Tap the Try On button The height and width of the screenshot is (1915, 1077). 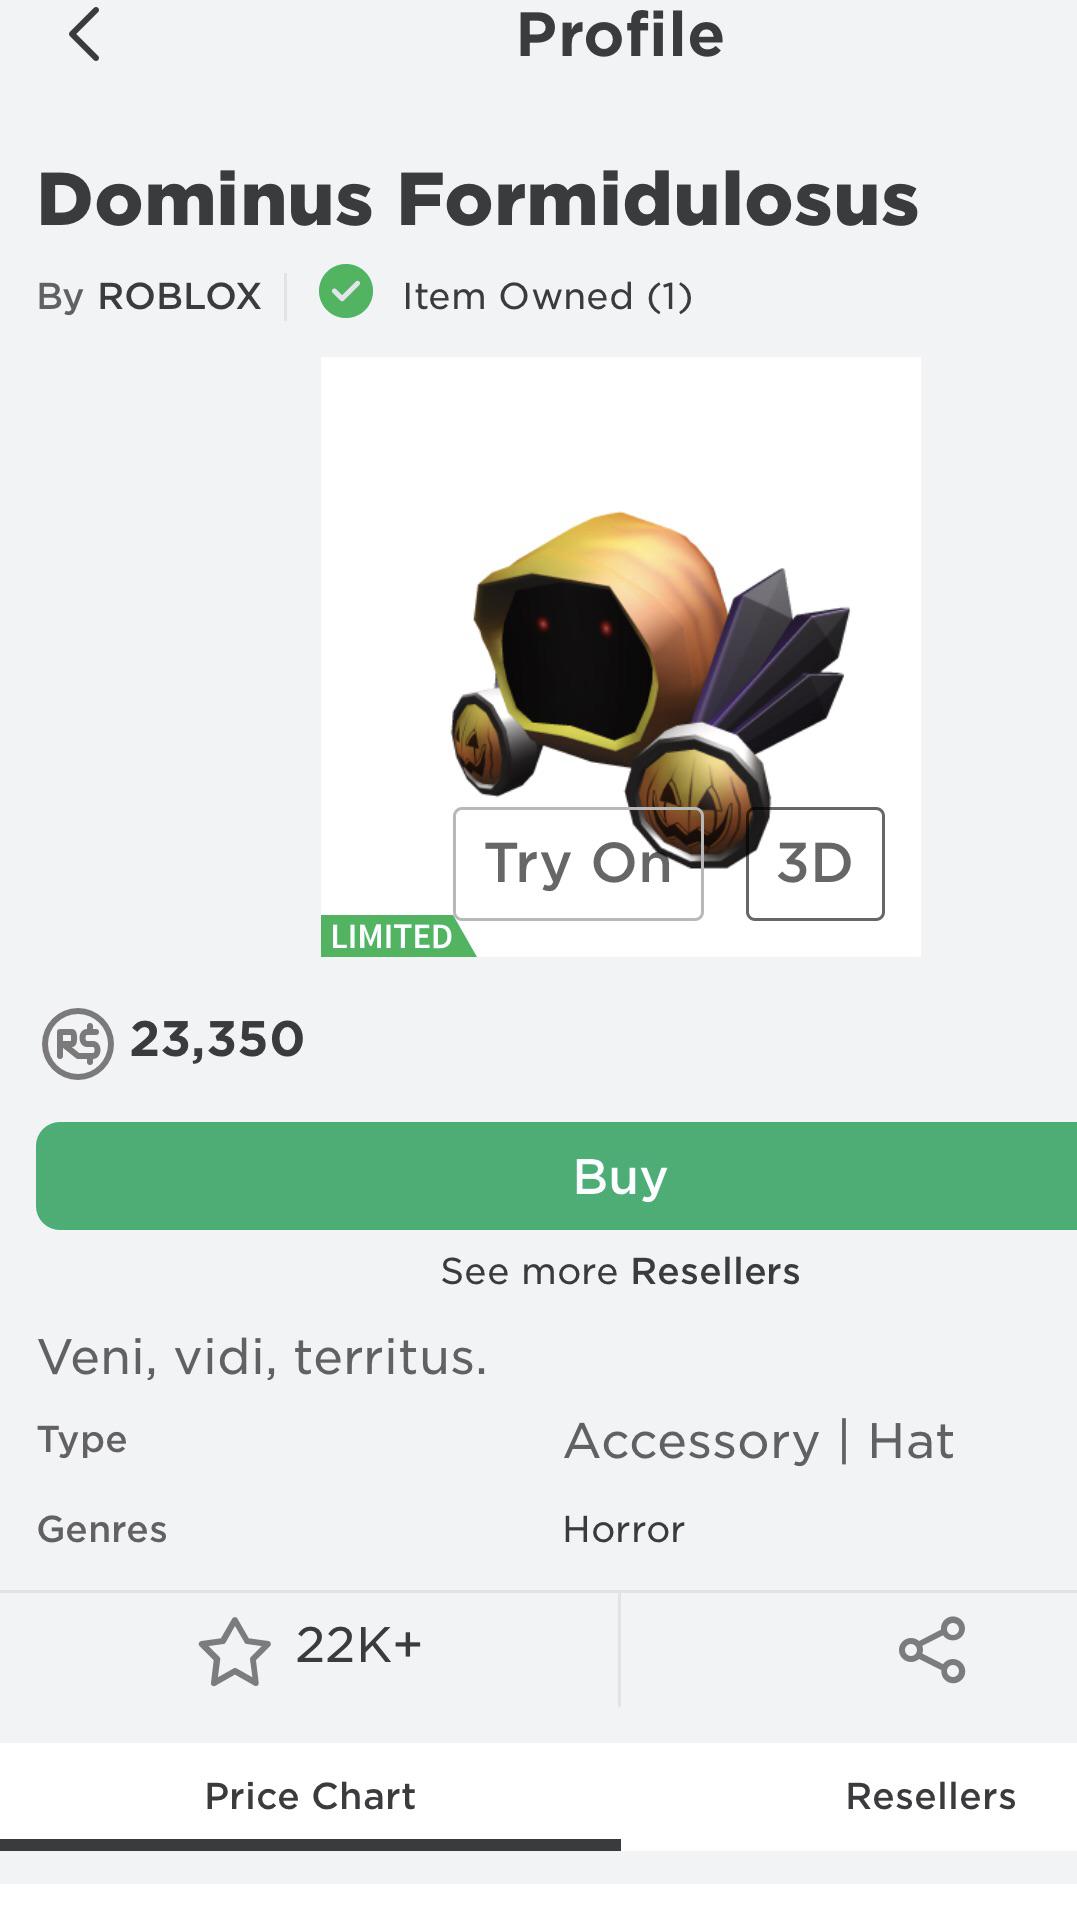[578, 863]
